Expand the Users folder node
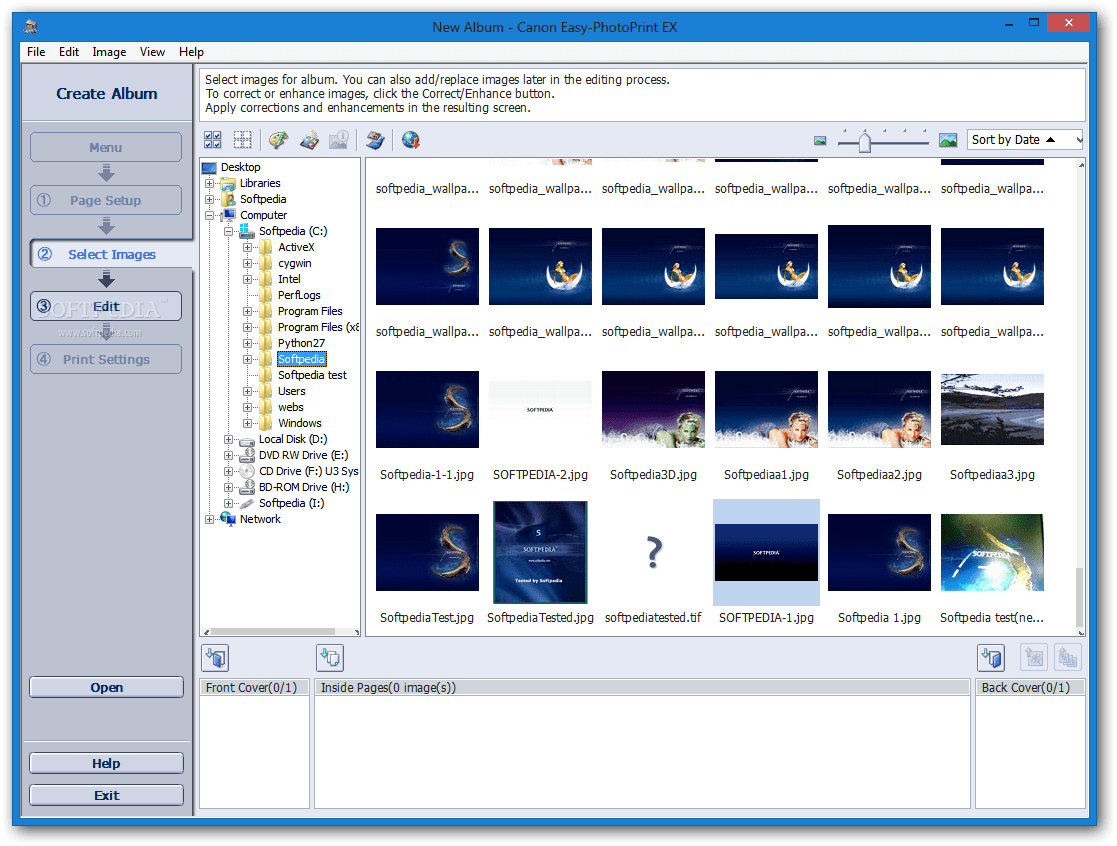 coord(247,391)
